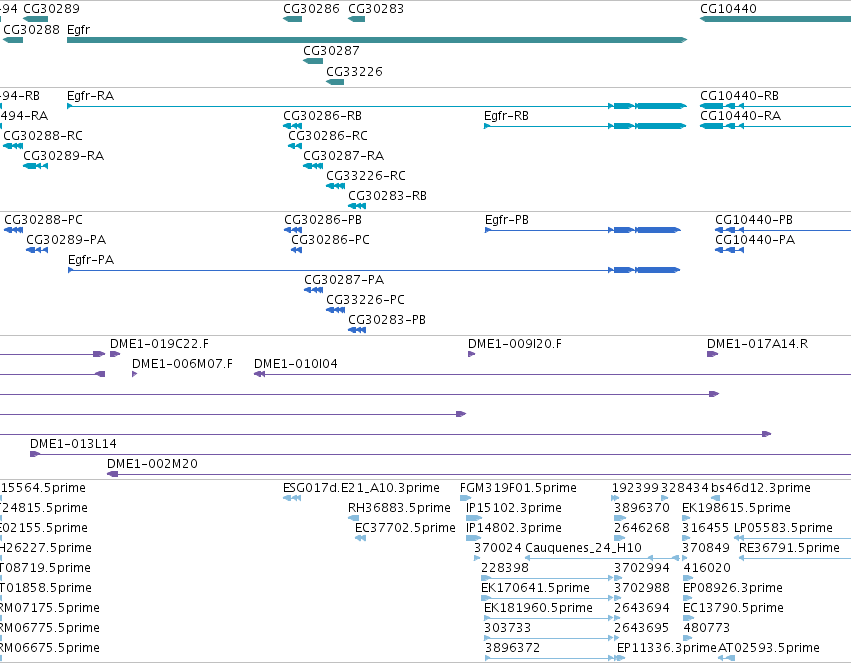
Task: Select the Egfr-RA transcript label
Action: pyautogui.click(x=90, y=96)
